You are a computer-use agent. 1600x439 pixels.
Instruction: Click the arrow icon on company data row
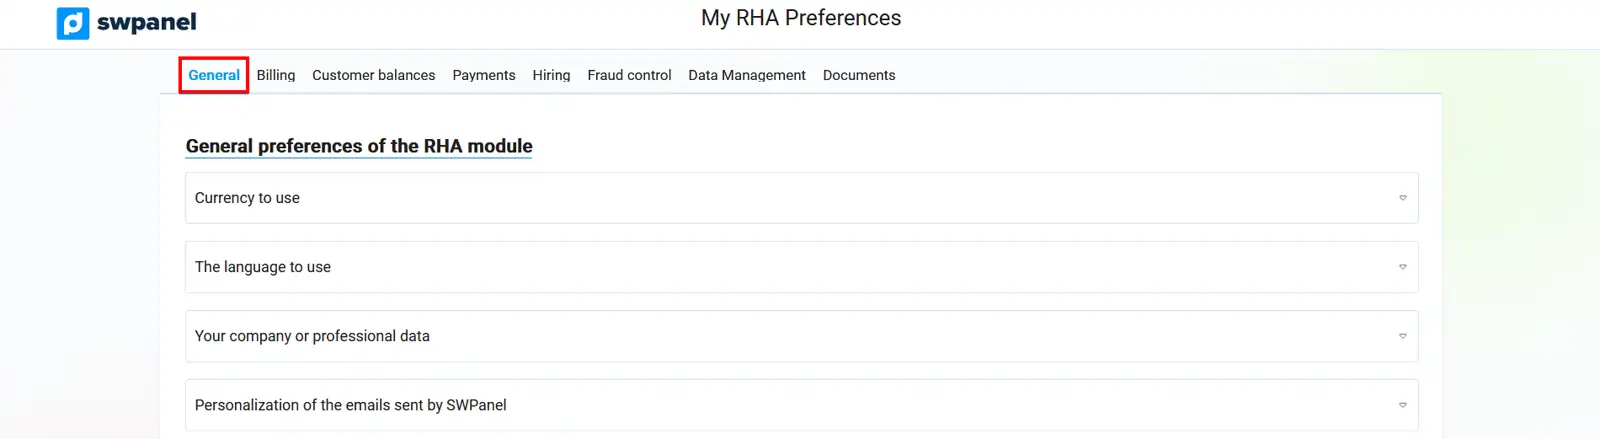1402,336
